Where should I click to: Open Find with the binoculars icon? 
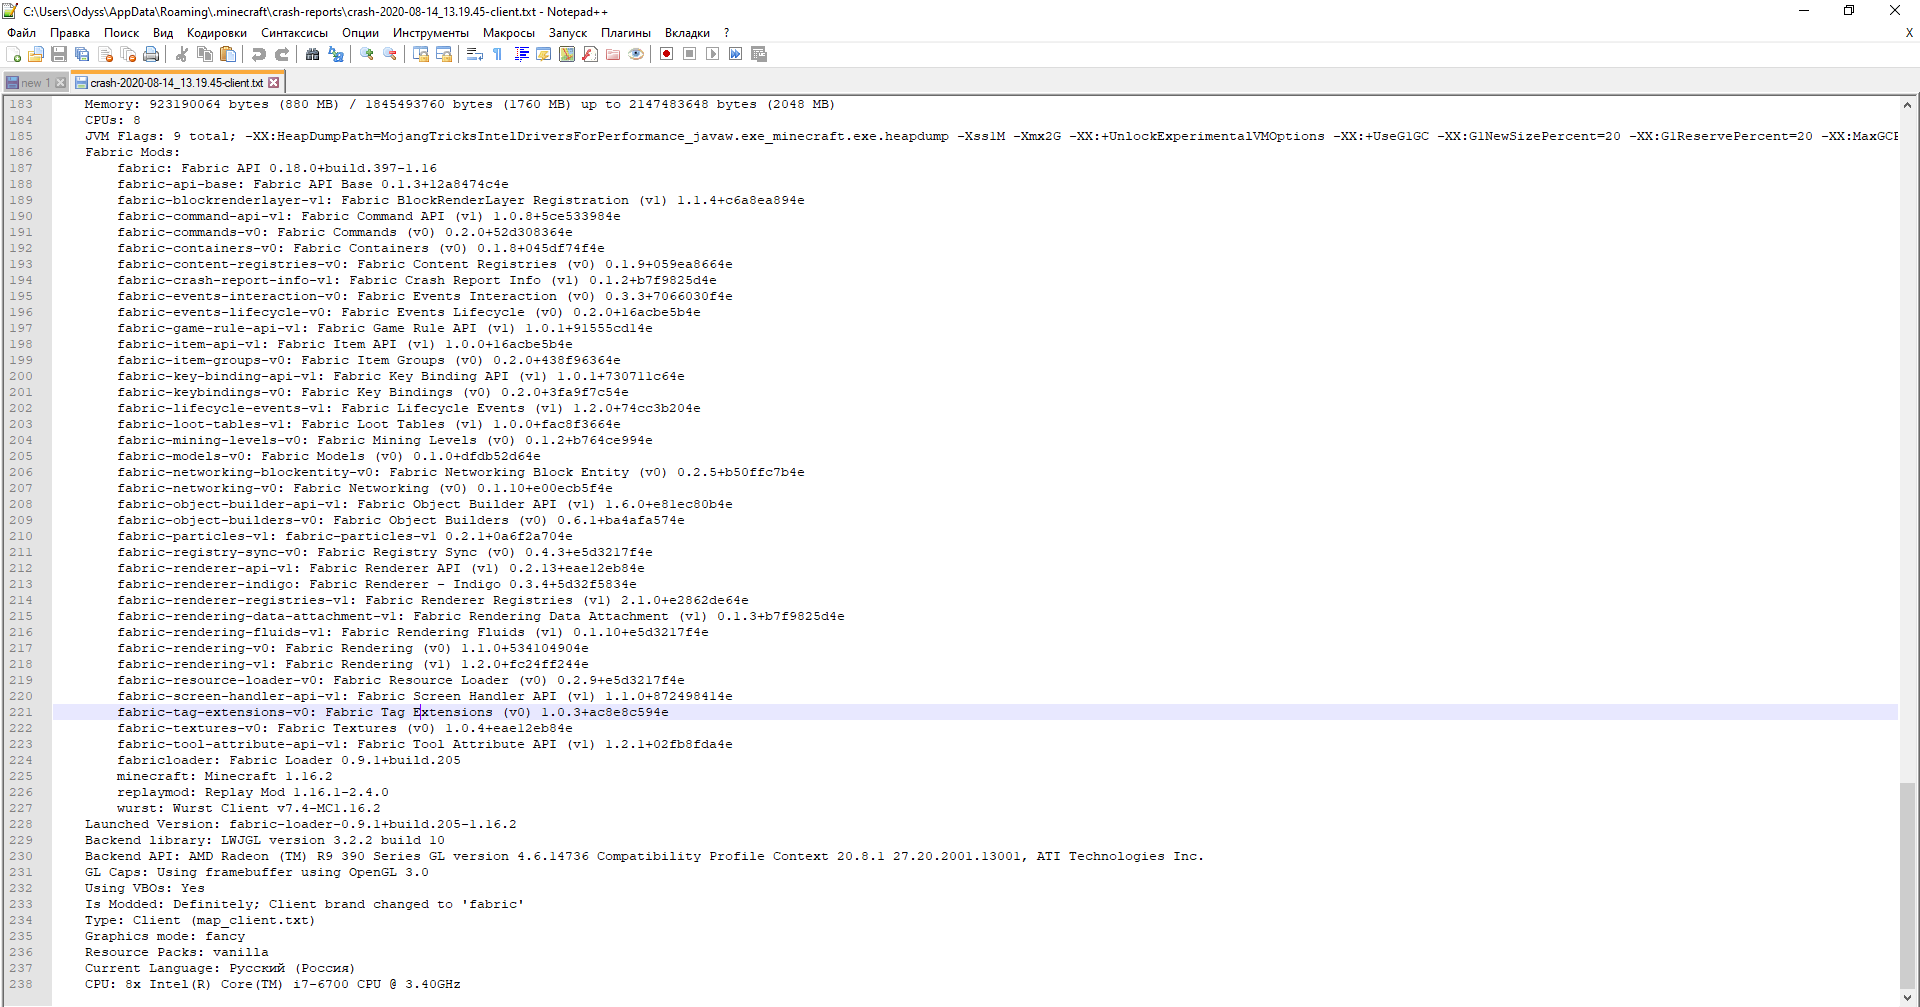pyautogui.click(x=313, y=54)
